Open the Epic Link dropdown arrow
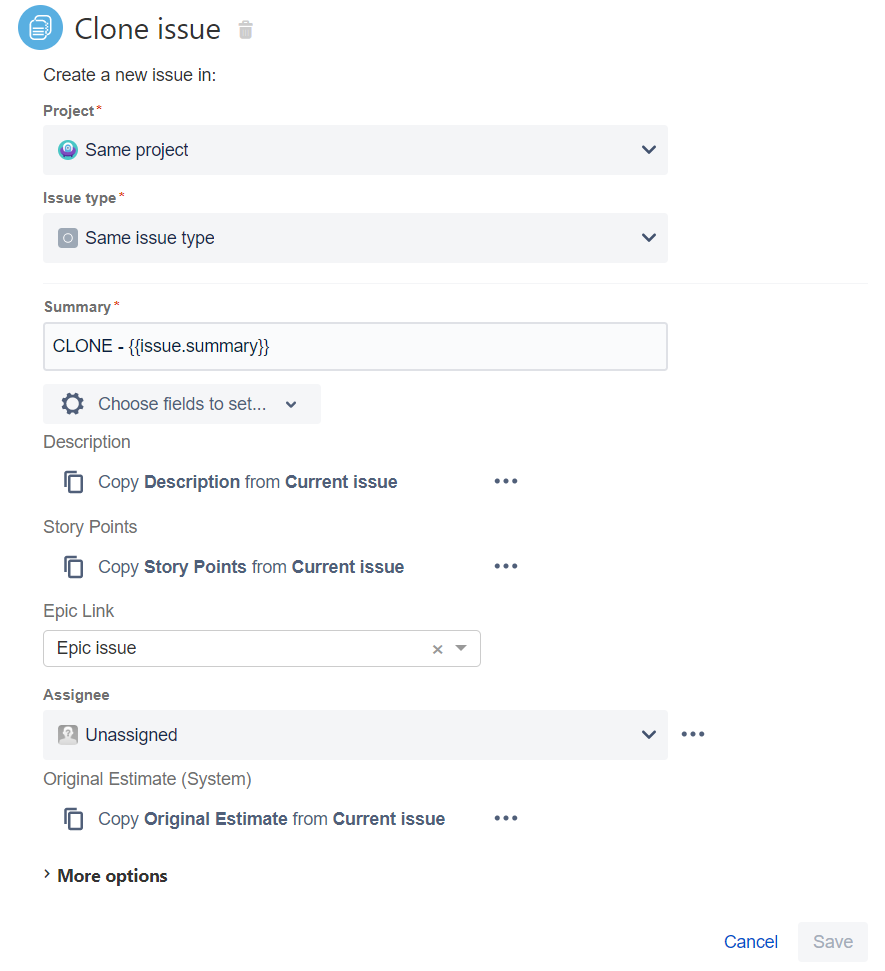Viewport: 885px width, 971px height. click(461, 648)
